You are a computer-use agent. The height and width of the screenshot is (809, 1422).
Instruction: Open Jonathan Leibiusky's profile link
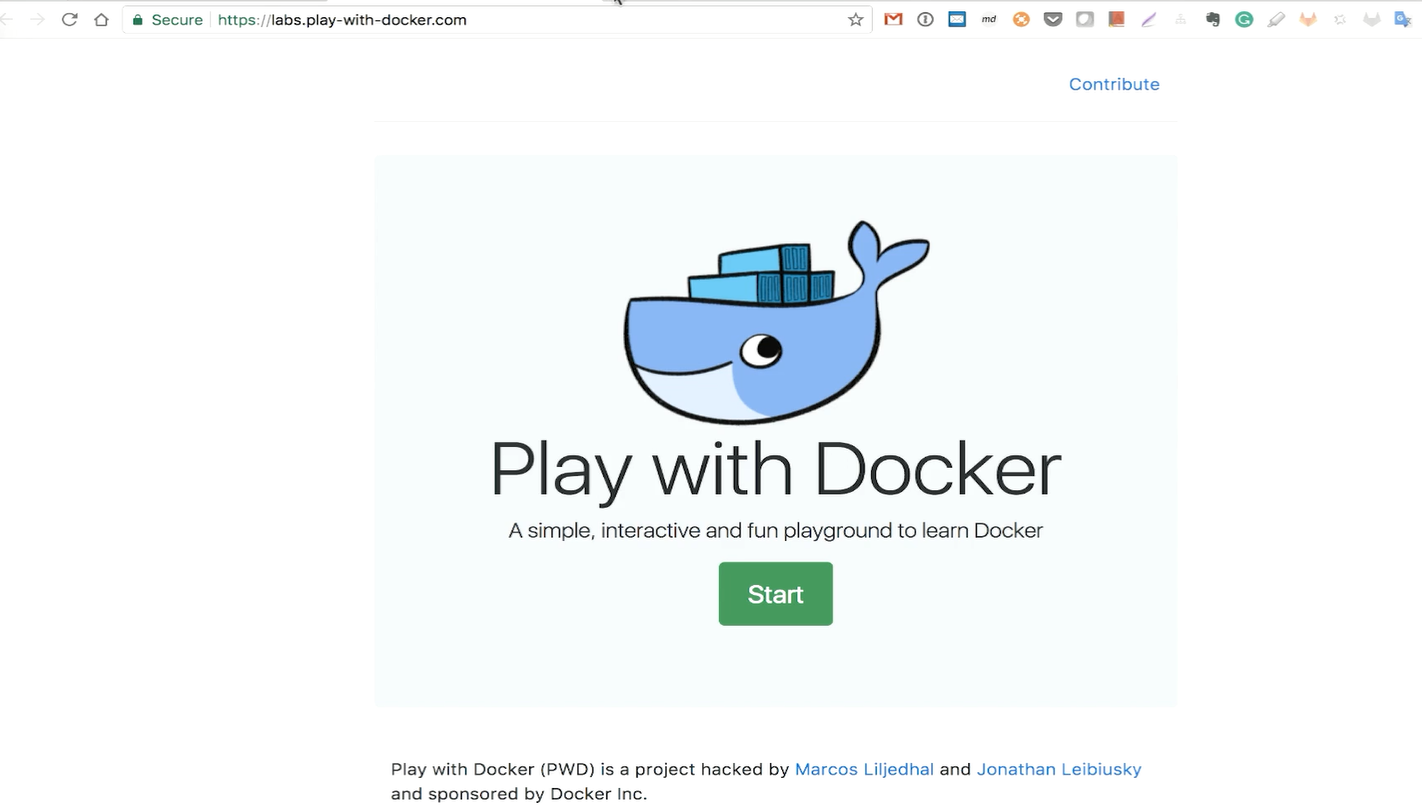coord(1059,769)
